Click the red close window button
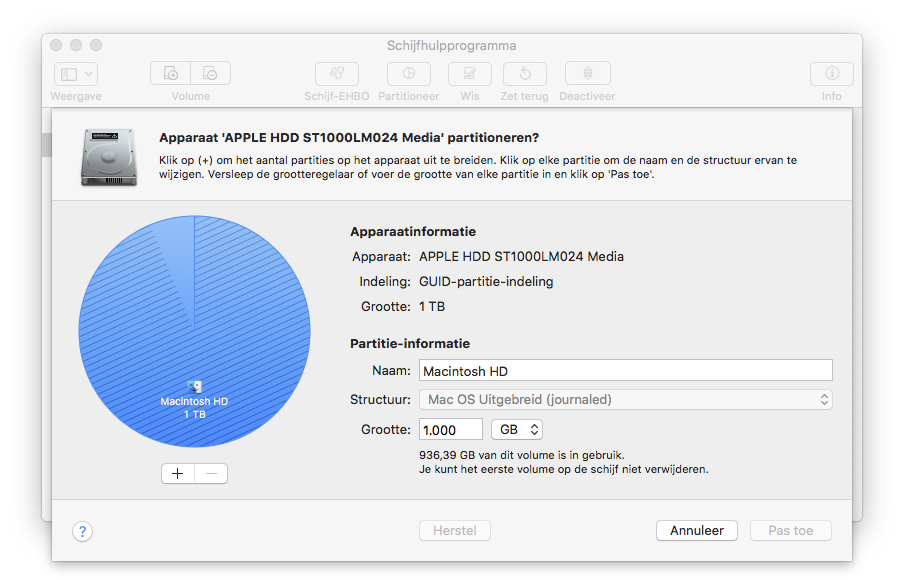 [56, 45]
